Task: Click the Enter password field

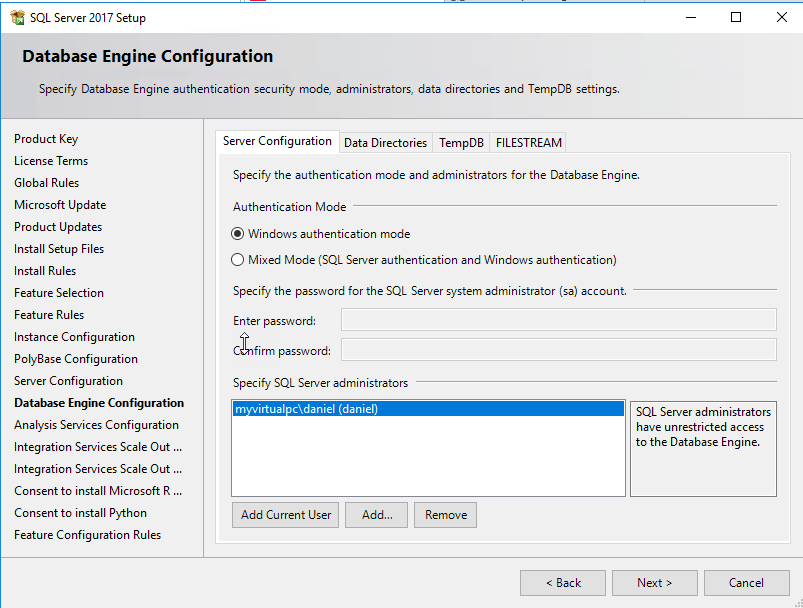Action: (x=558, y=320)
